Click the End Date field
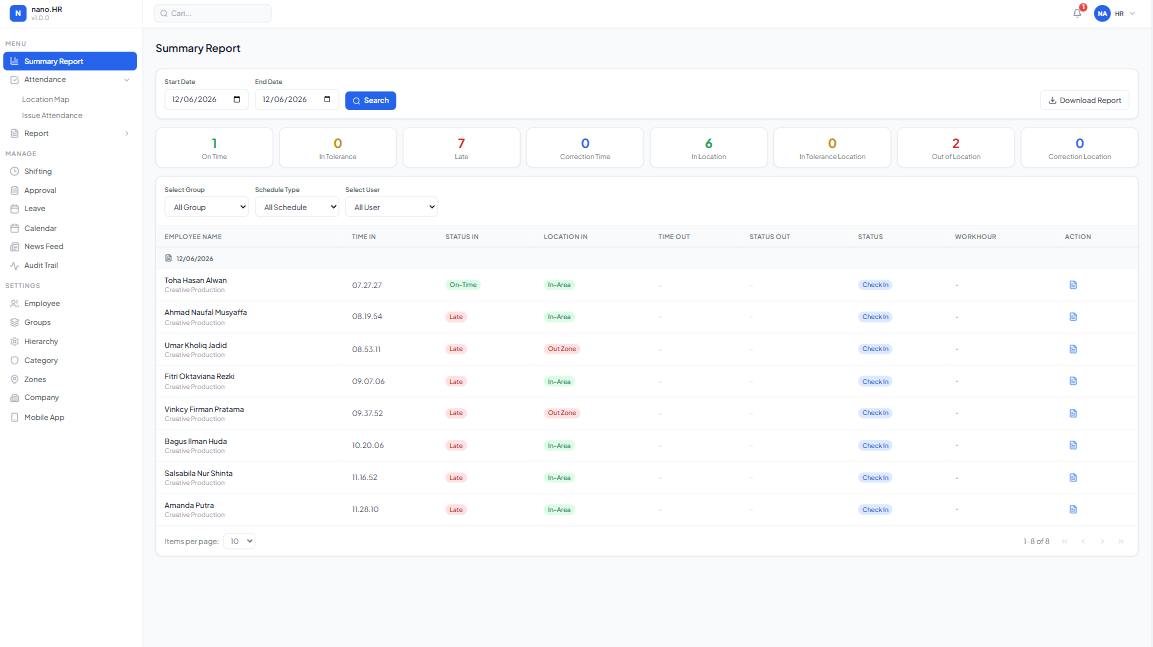This screenshot has width=1153, height=647. click(x=297, y=99)
